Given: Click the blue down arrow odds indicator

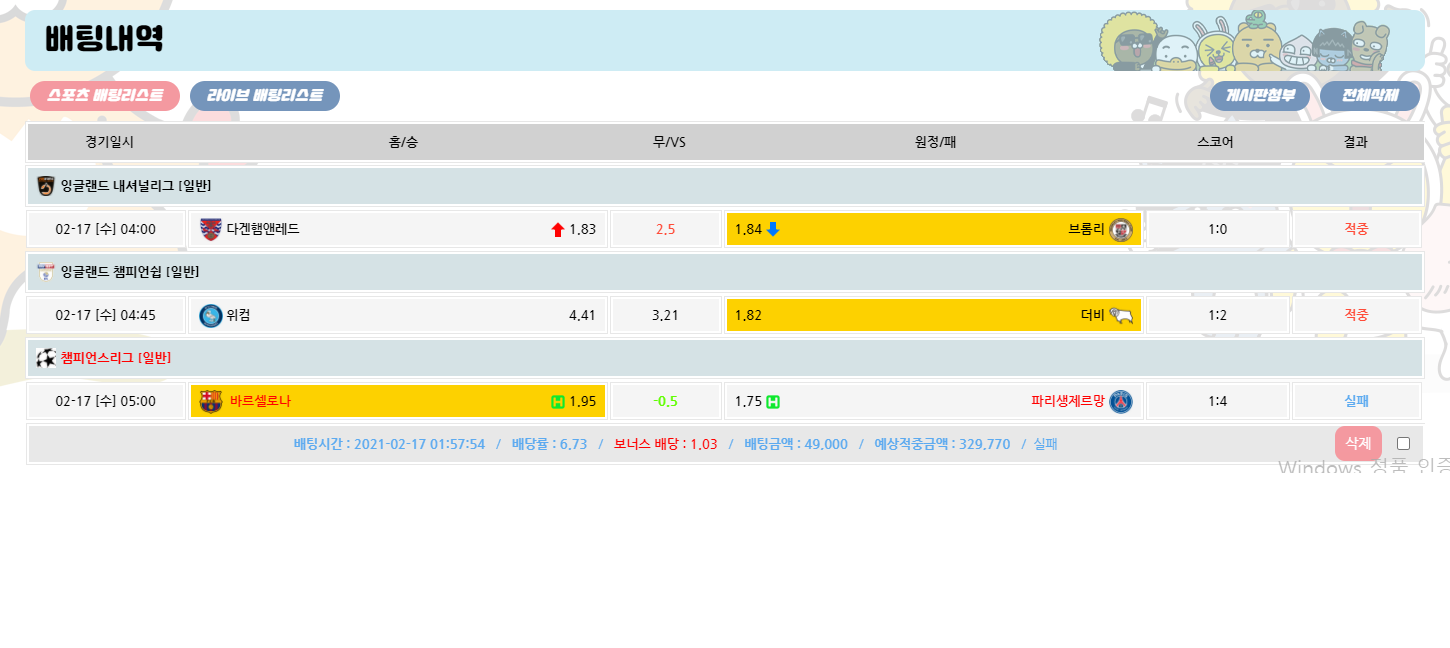Looking at the screenshot, I should click(773, 229).
